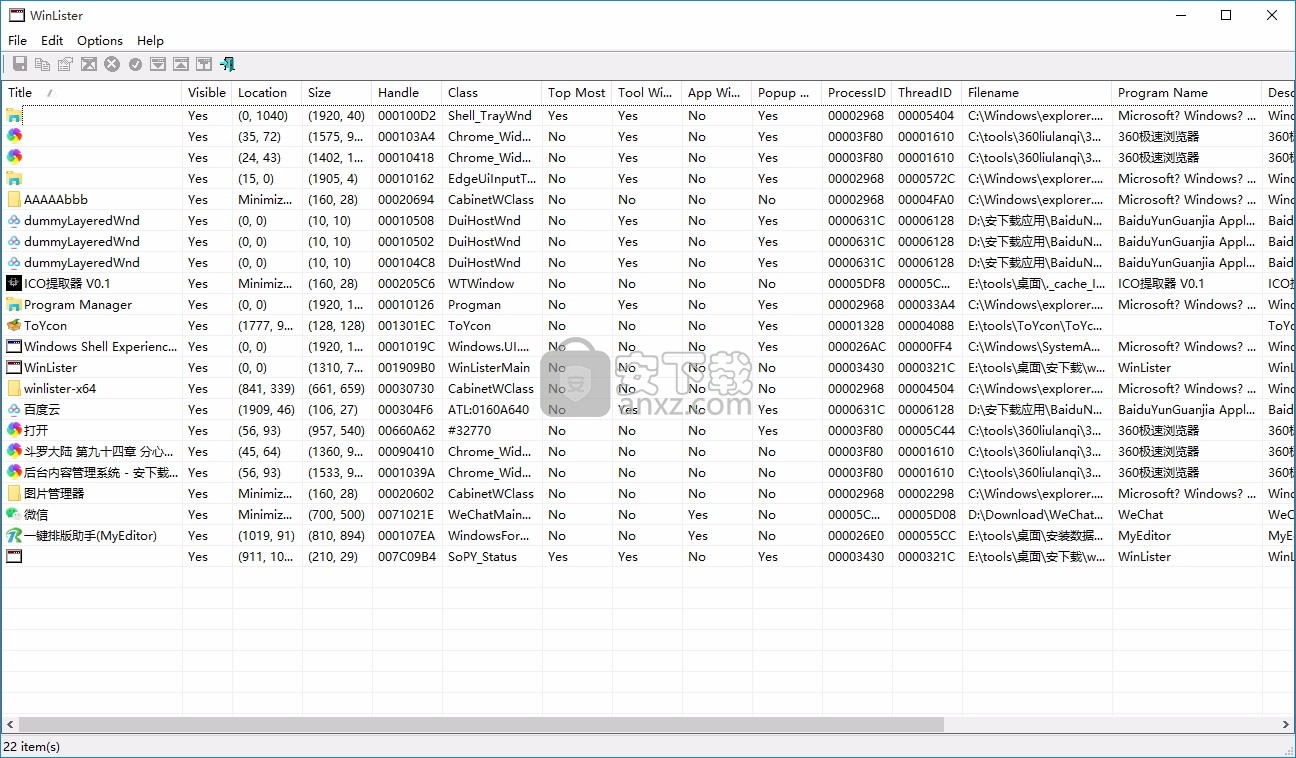Open the File menu
This screenshot has height=758, width=1296.
tap(17, 40)
